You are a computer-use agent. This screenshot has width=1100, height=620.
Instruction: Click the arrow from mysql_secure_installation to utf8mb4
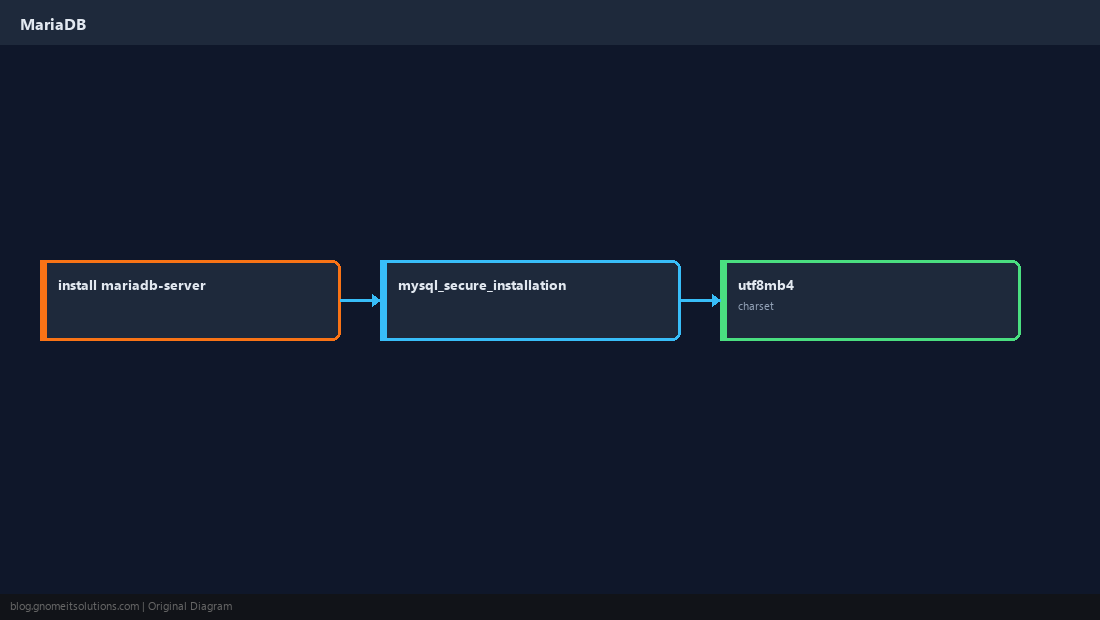tap(701, 300)
